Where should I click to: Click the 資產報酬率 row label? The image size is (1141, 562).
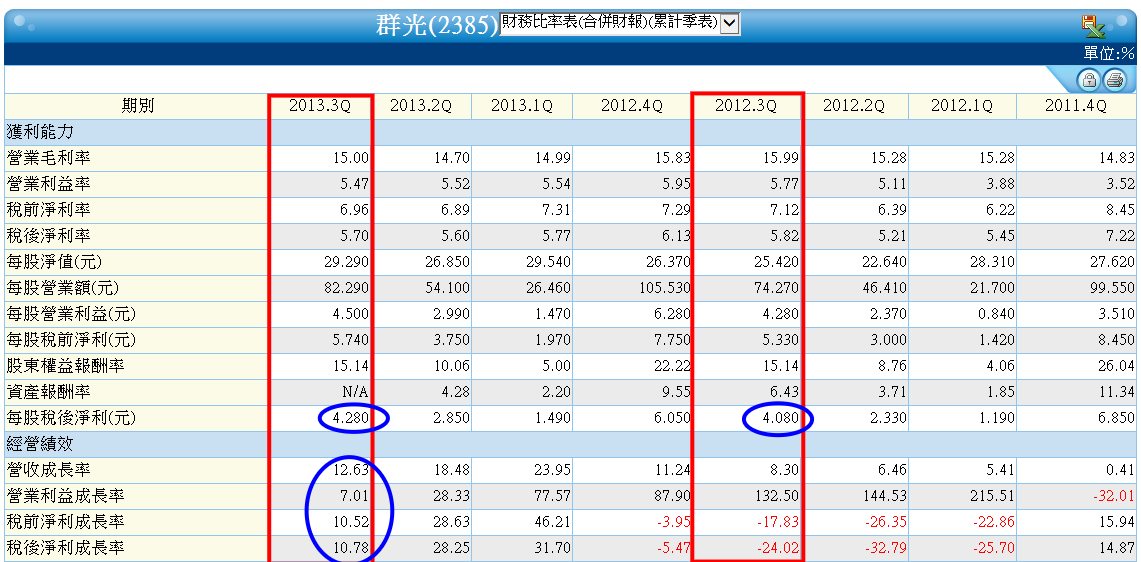point(49,392)
